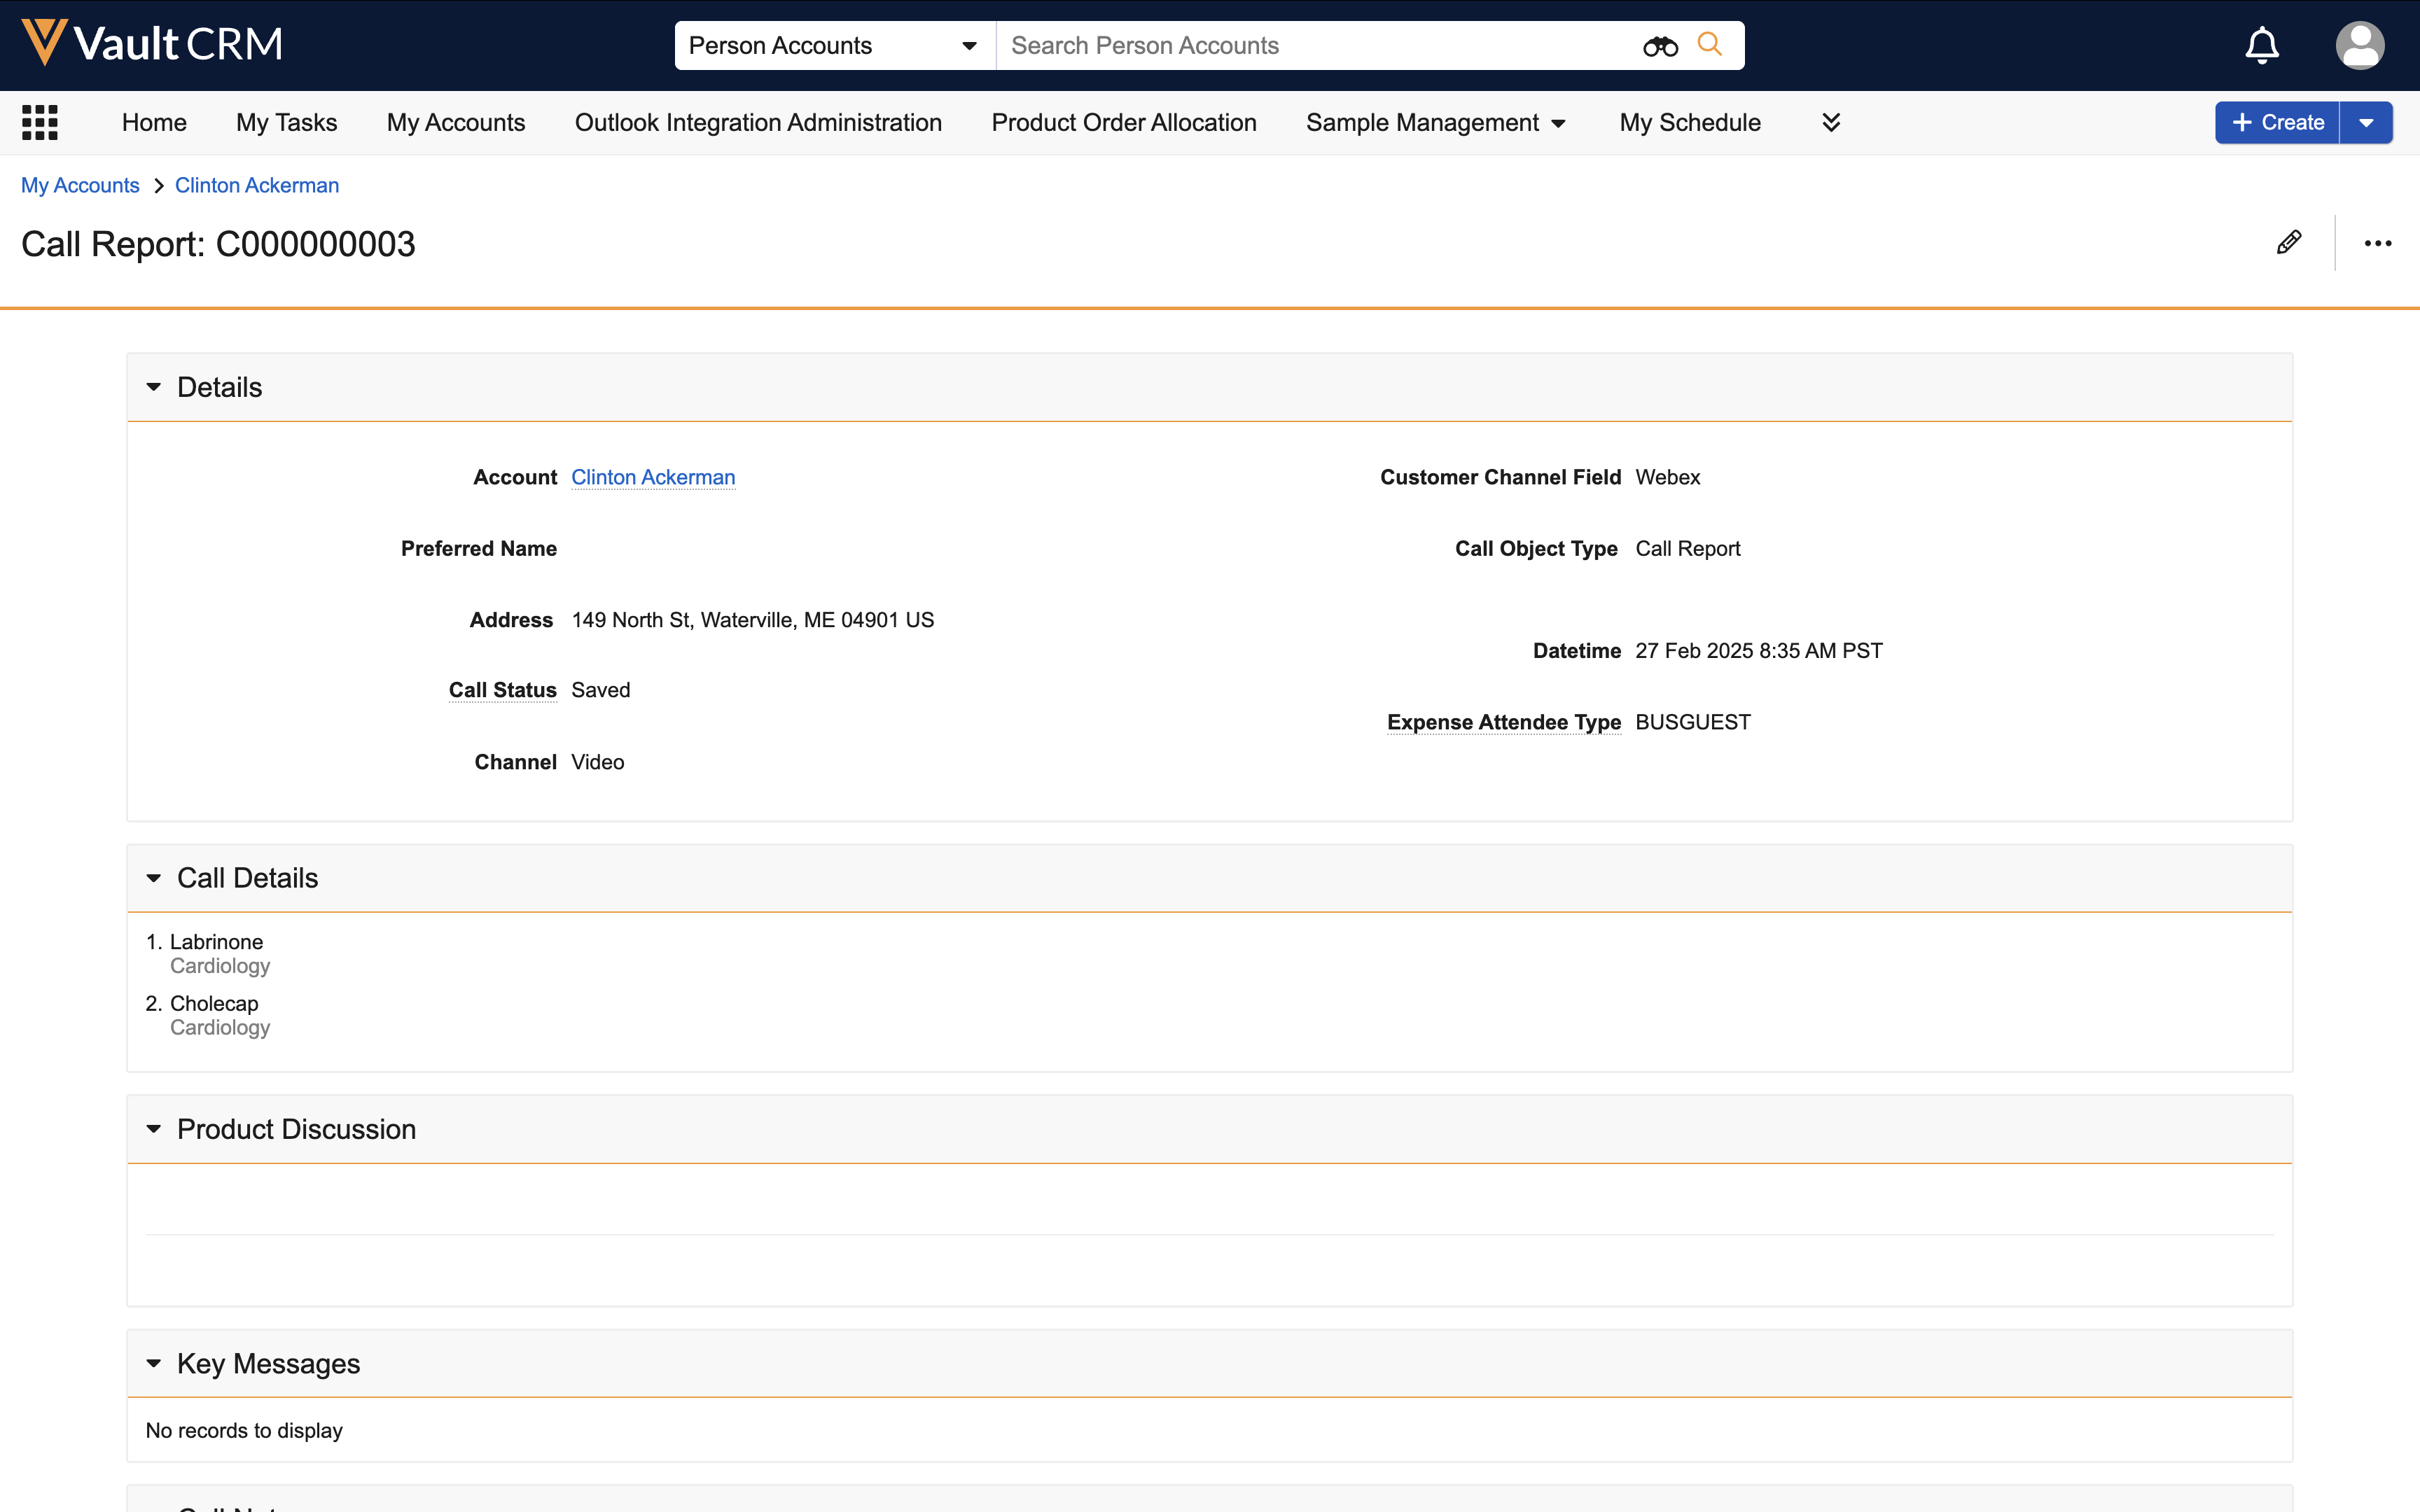Image resolution: width=2420 pixels, height=1512 pixels.
Task: Click the Vault CRM logo
Action: (152, 44)
